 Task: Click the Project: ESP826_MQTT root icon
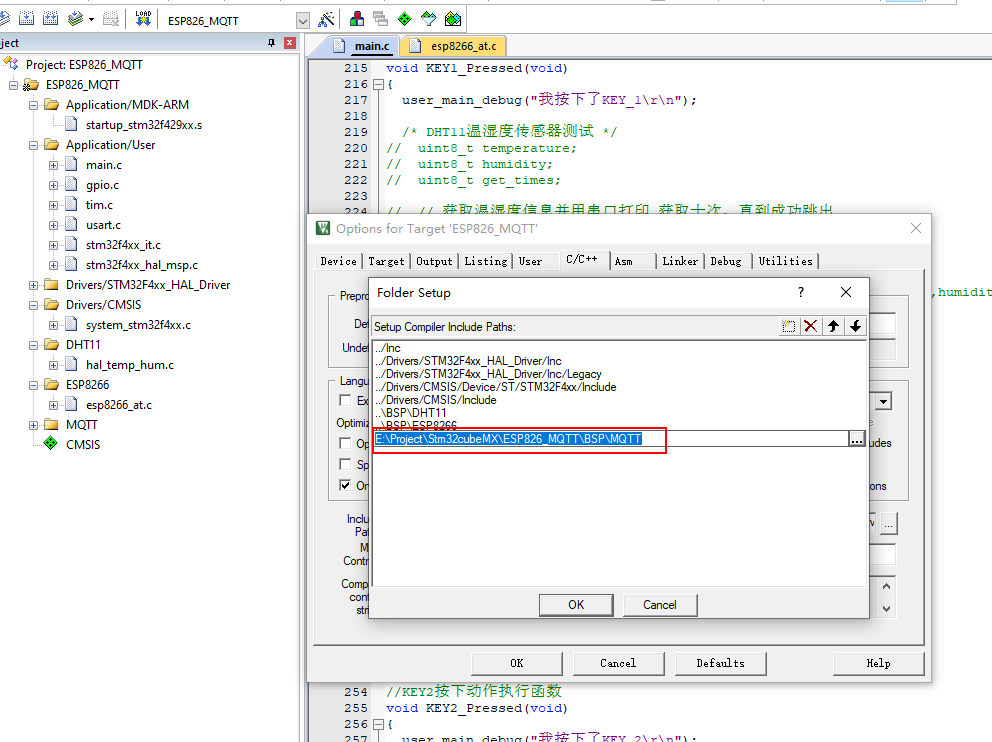(x=11, y=64)
